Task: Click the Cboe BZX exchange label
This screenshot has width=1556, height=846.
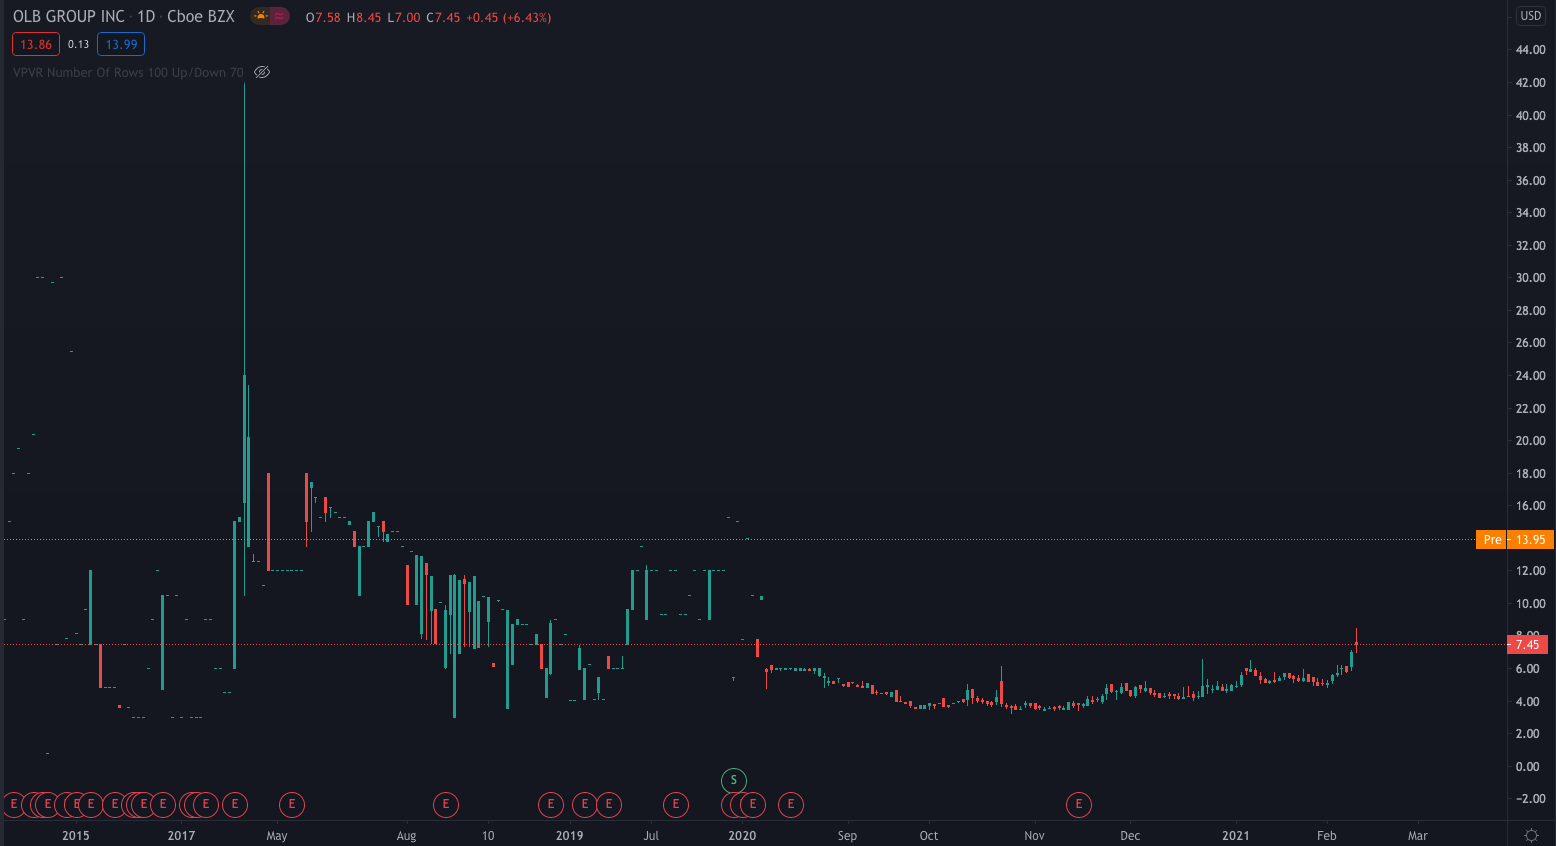Action: coord(201,17)
